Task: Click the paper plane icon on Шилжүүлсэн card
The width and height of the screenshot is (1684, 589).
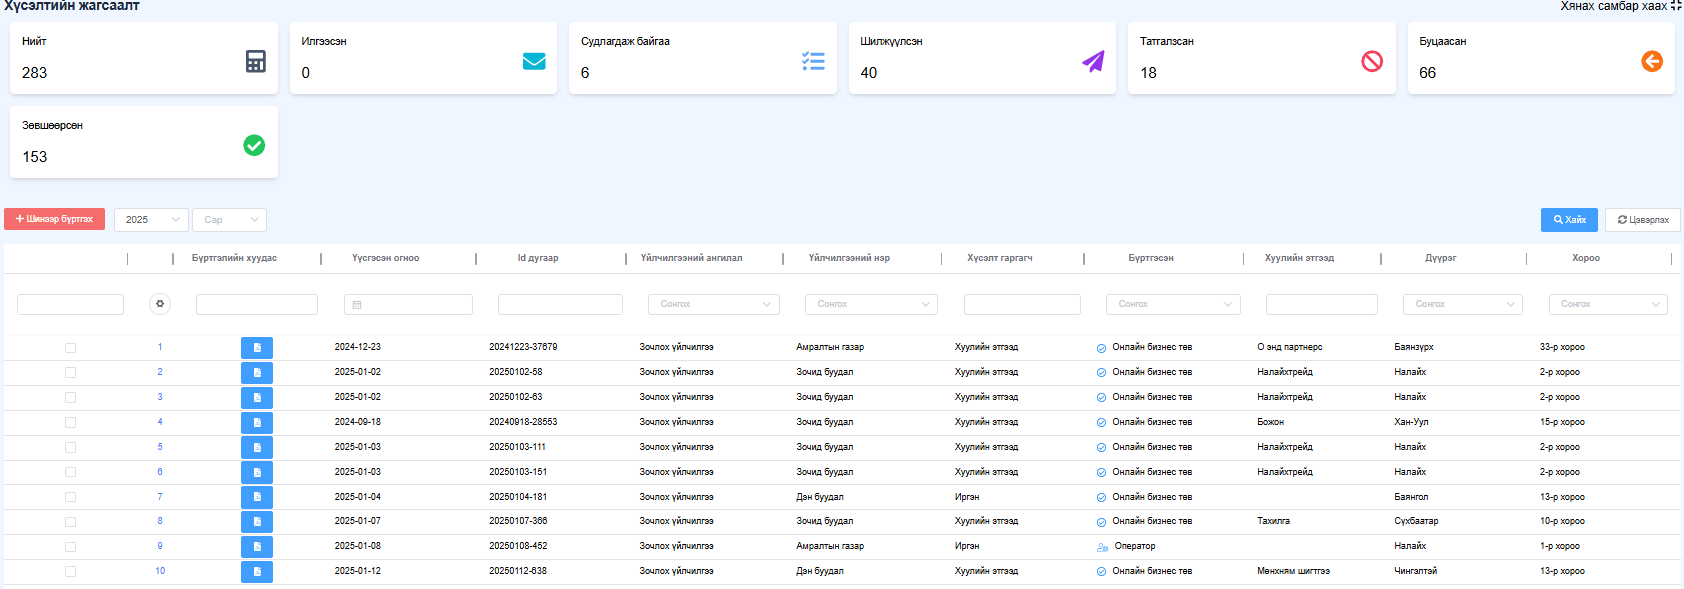Action: pos(1093,61)
